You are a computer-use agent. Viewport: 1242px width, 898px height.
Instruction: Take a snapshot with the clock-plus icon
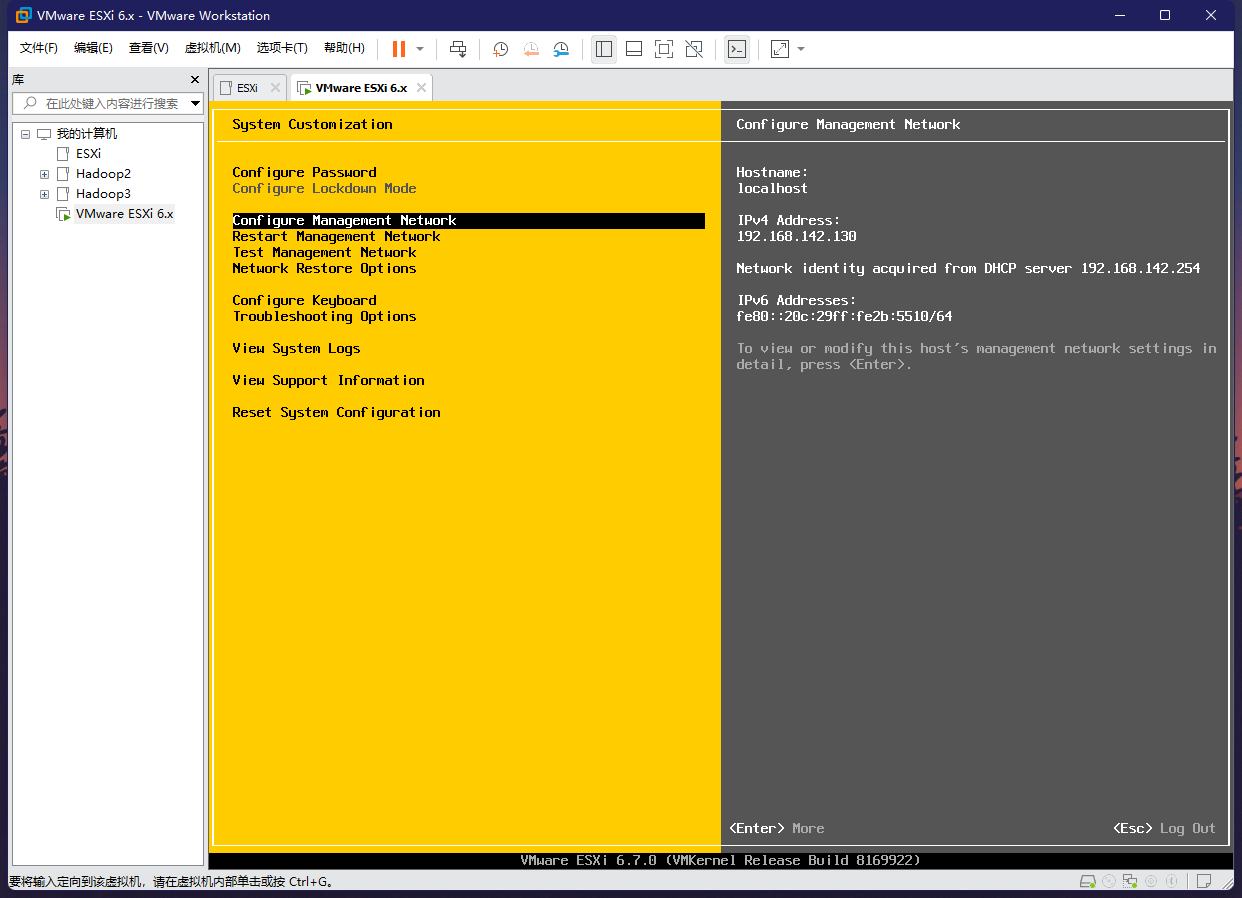click(x=500, y=49)
